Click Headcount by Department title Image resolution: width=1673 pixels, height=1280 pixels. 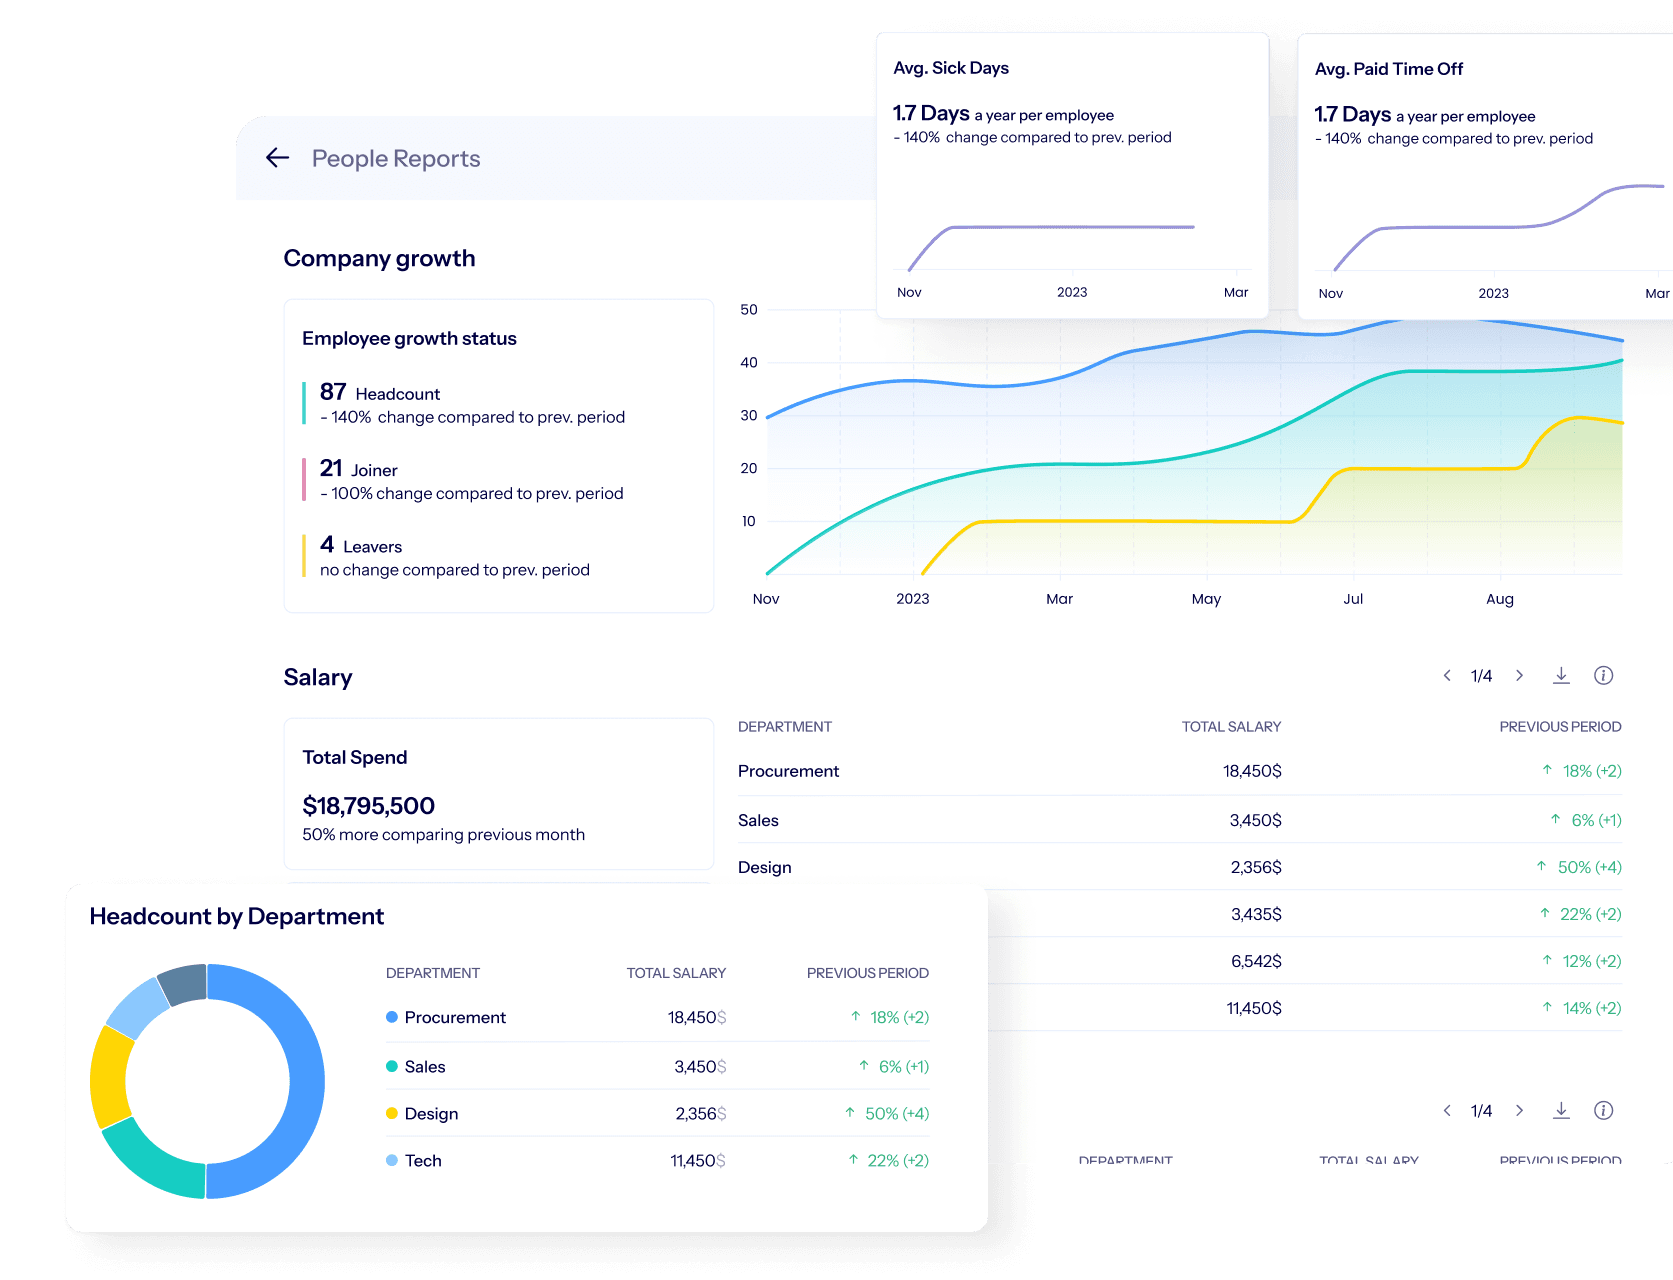point(236,916)
